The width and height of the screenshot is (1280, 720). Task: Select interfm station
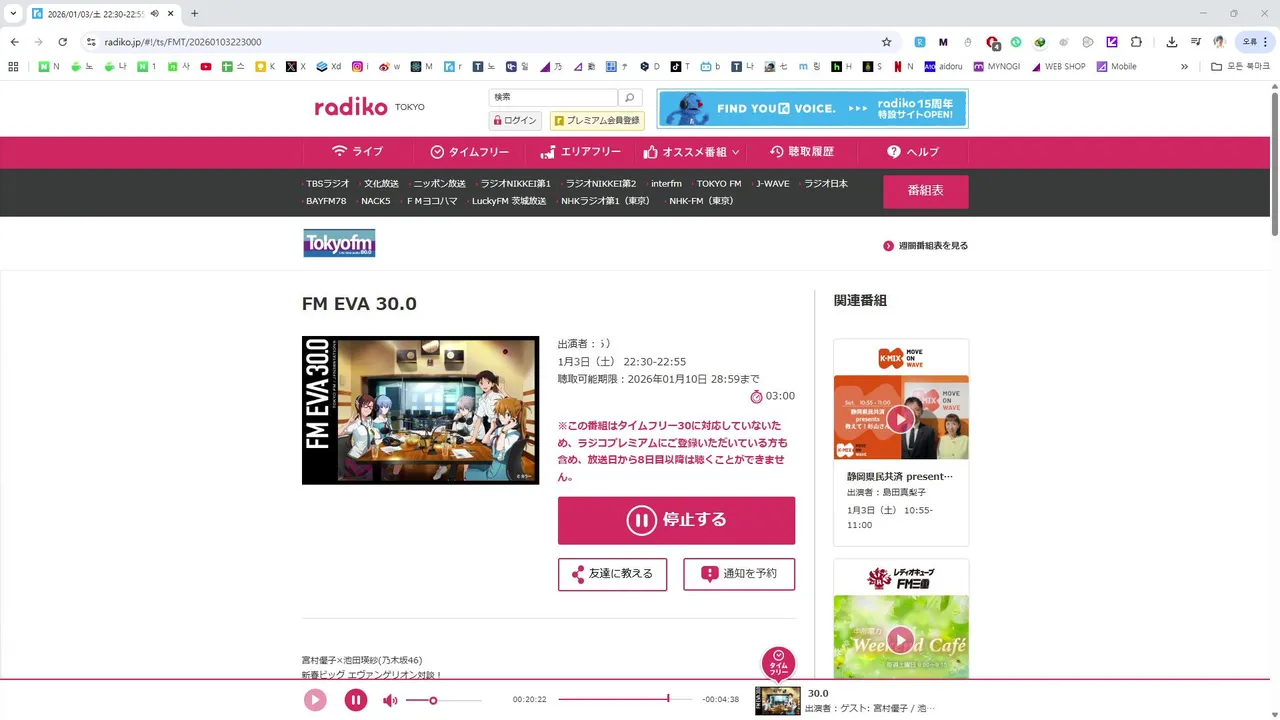coord(666,184)
